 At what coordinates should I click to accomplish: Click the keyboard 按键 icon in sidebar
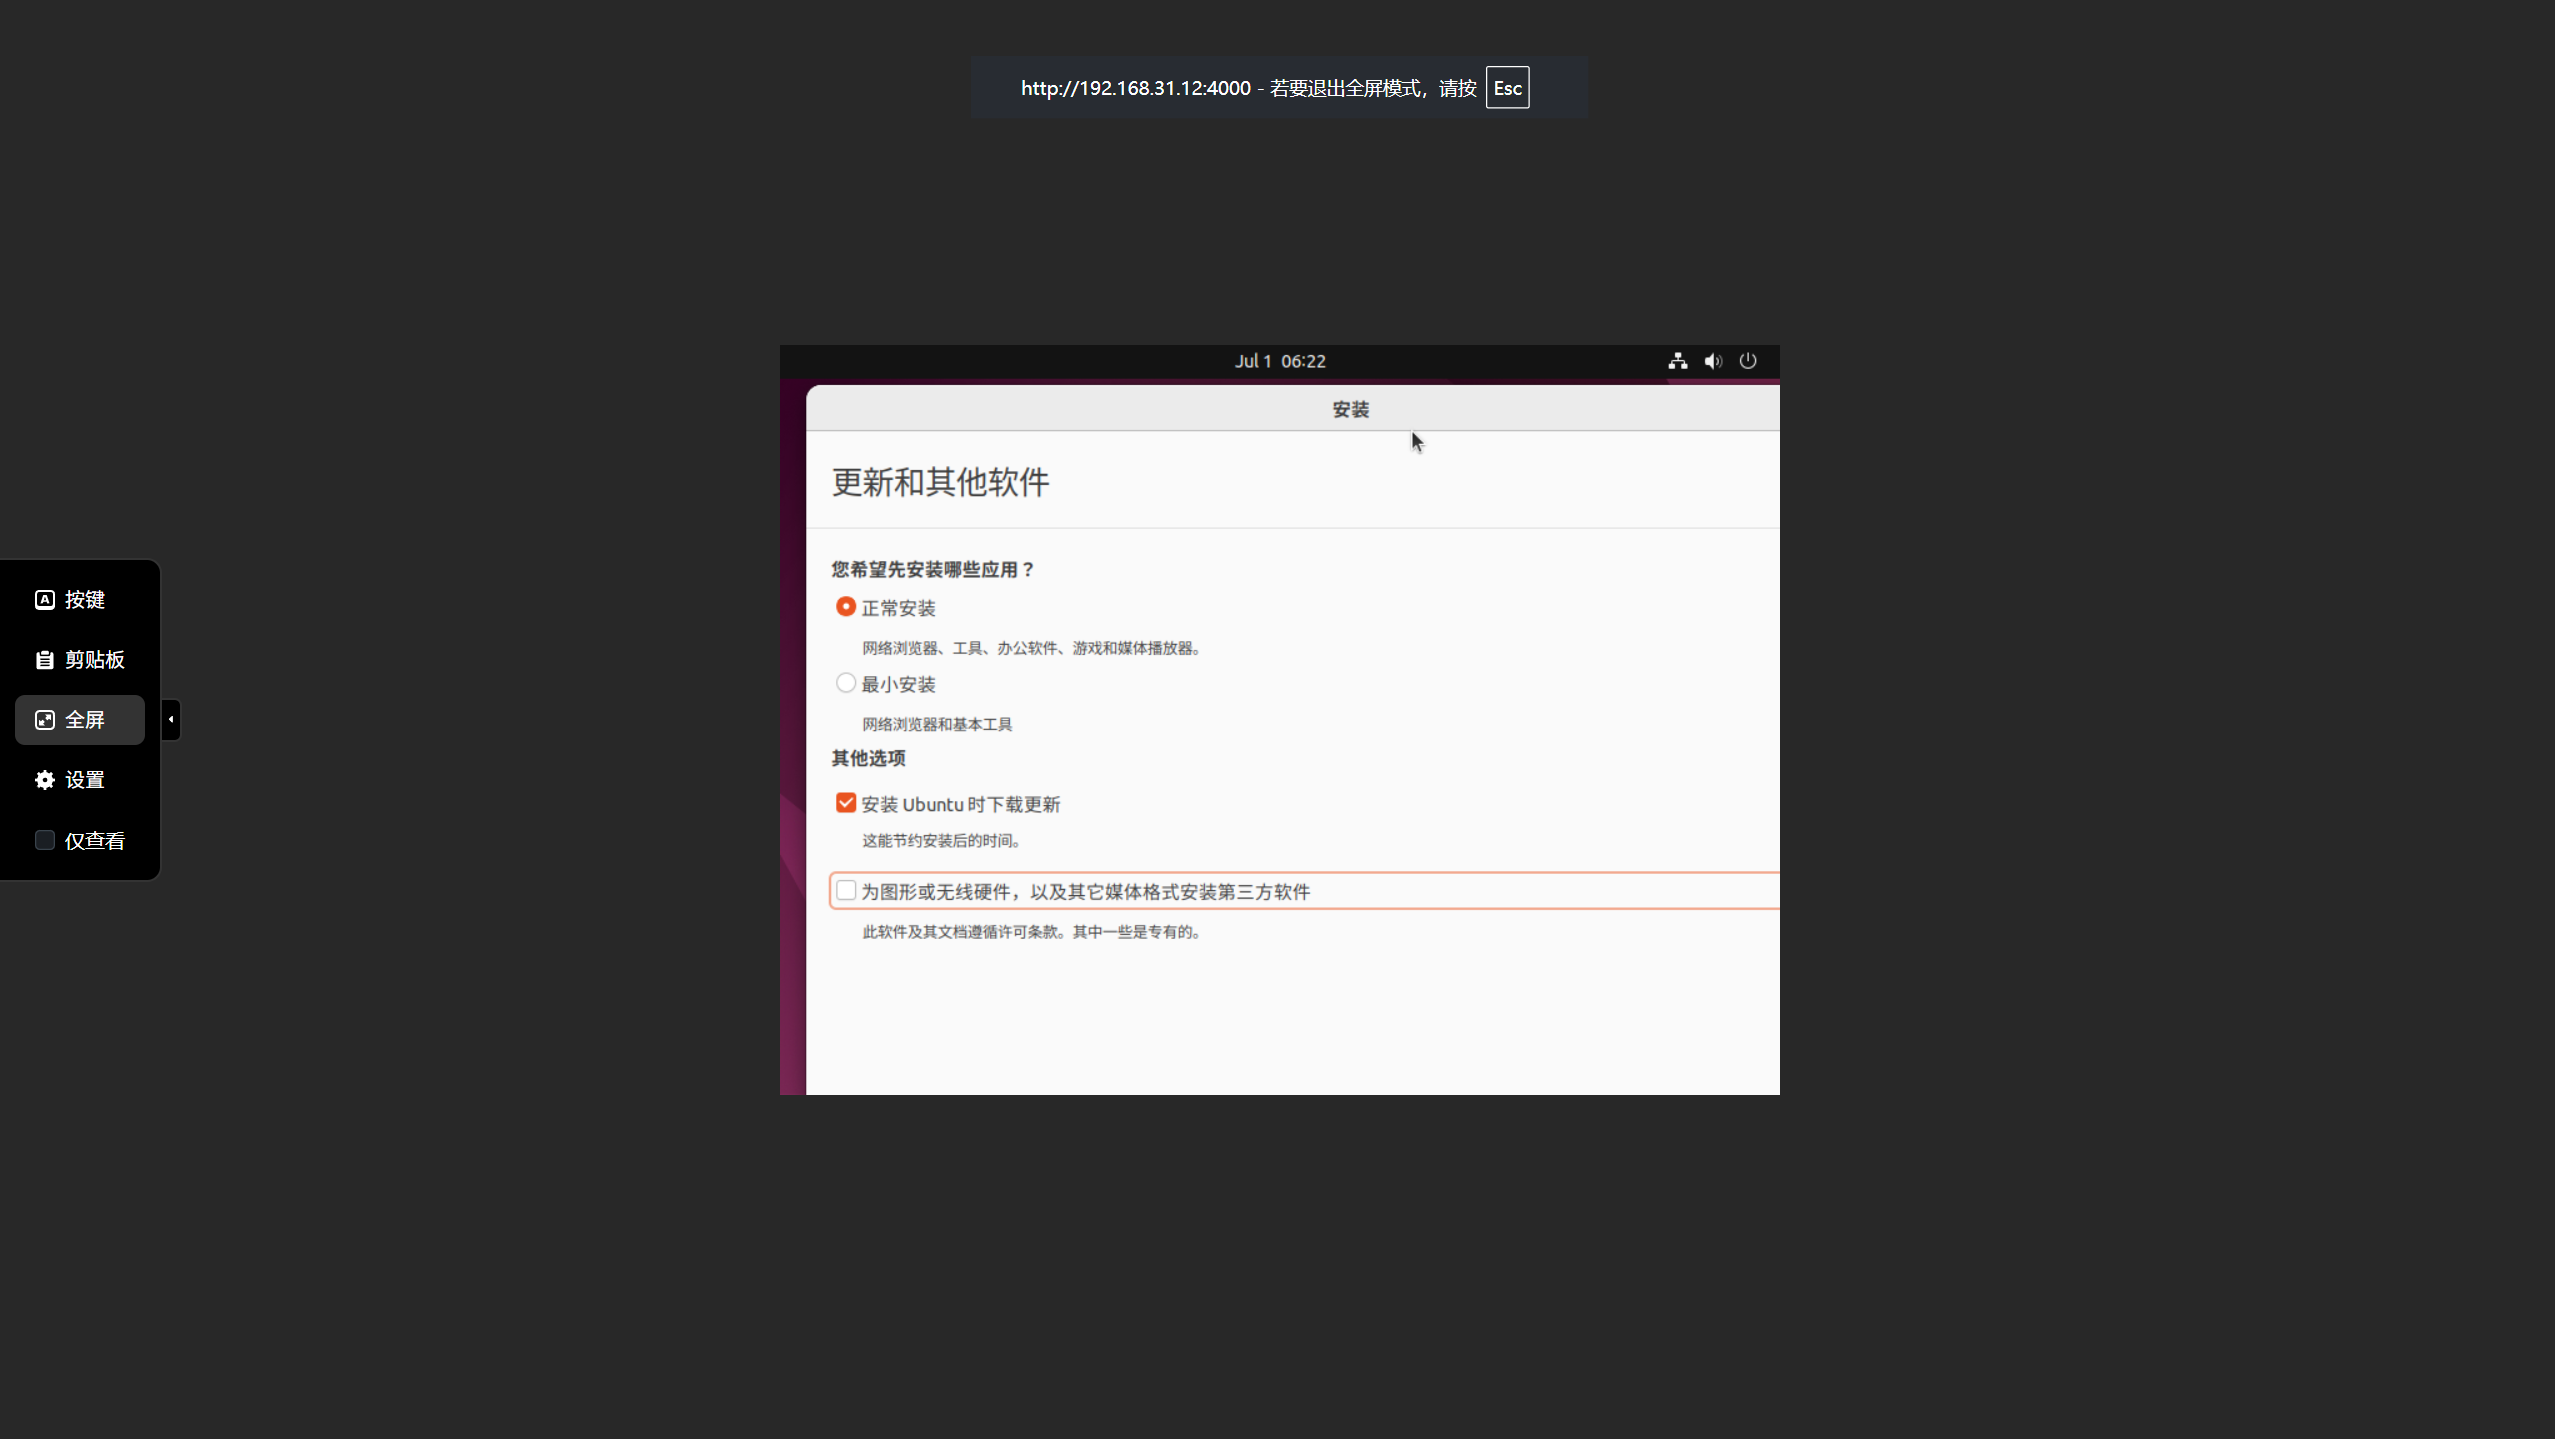44,600
